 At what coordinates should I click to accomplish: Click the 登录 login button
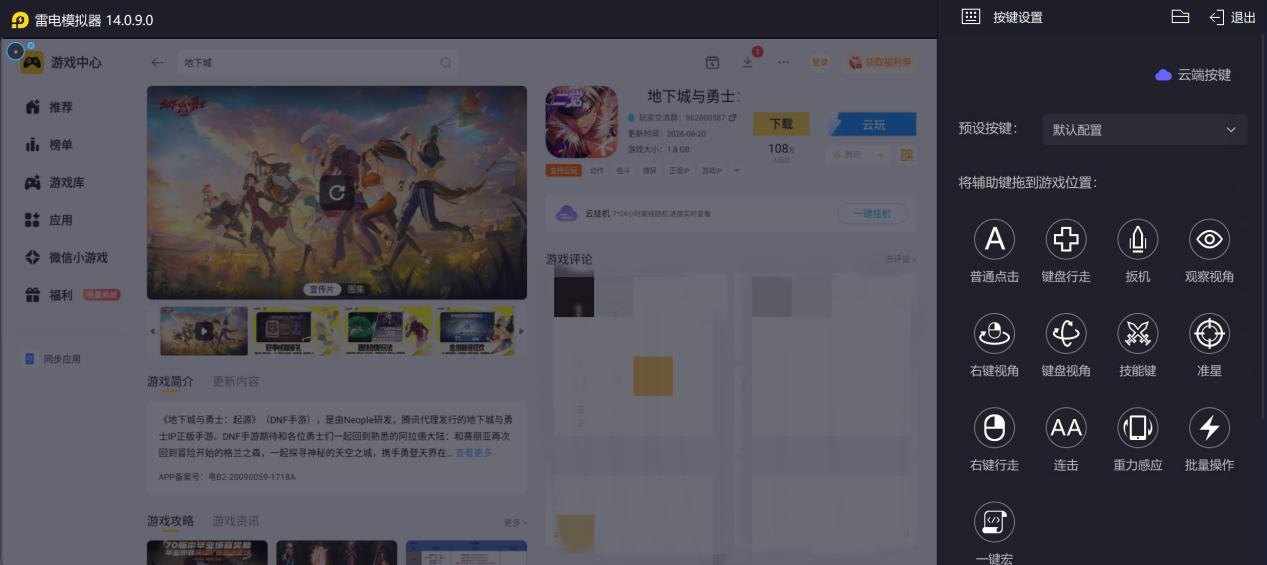coord(820,62)
